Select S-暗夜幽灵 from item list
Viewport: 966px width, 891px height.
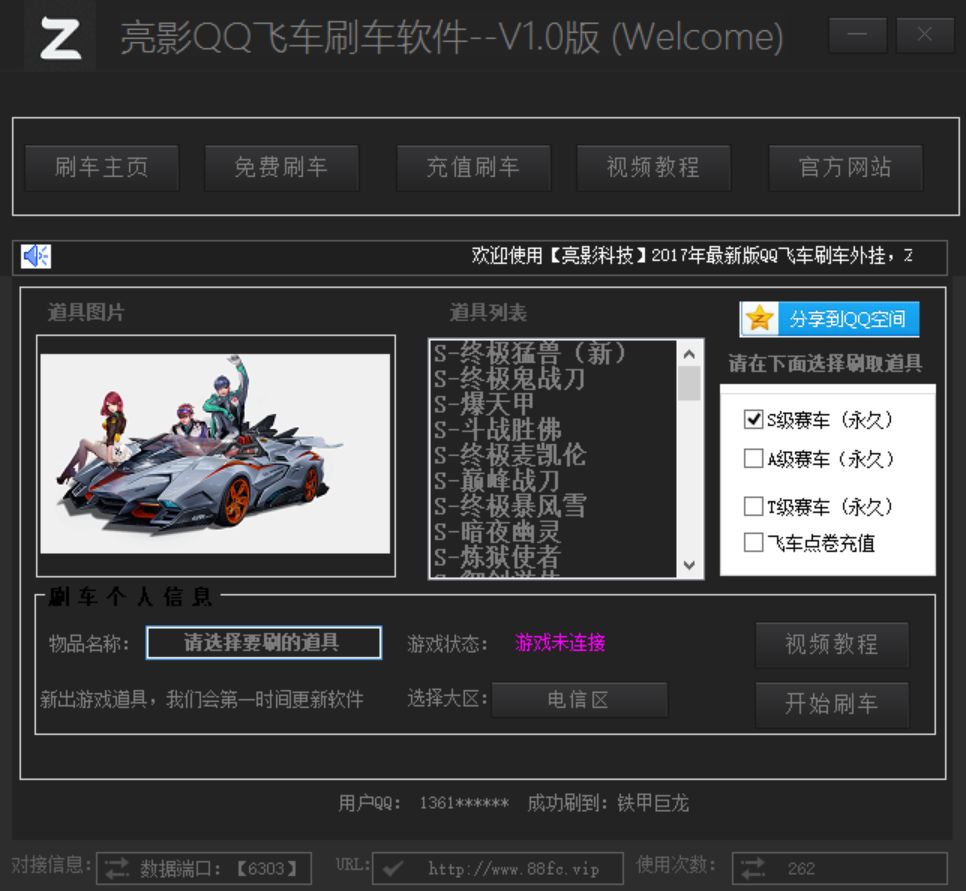553,531
